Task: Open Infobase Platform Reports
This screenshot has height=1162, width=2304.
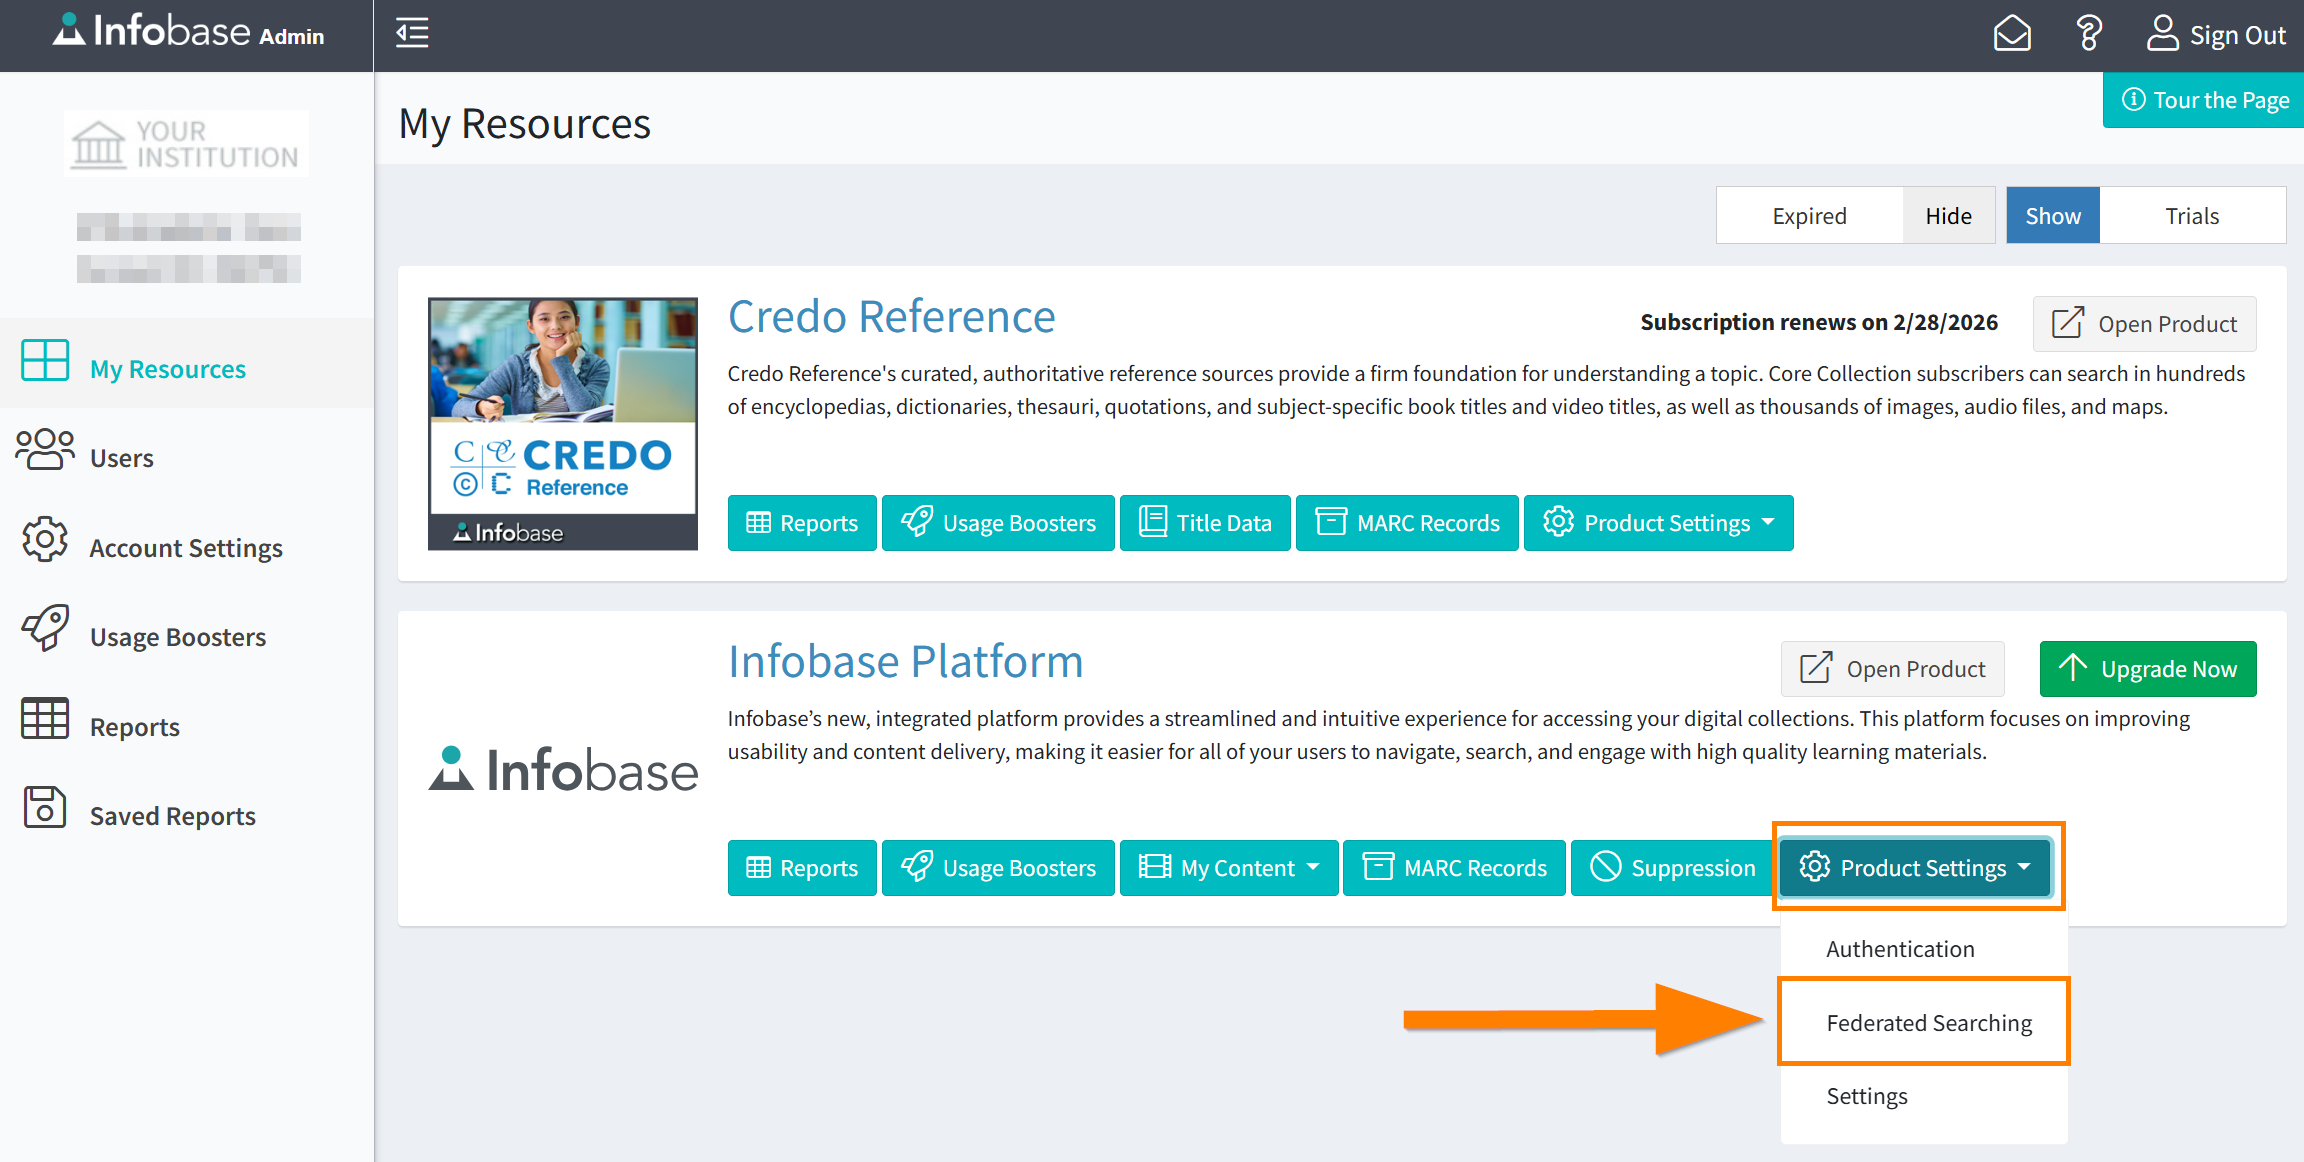Action: [802, 868]
